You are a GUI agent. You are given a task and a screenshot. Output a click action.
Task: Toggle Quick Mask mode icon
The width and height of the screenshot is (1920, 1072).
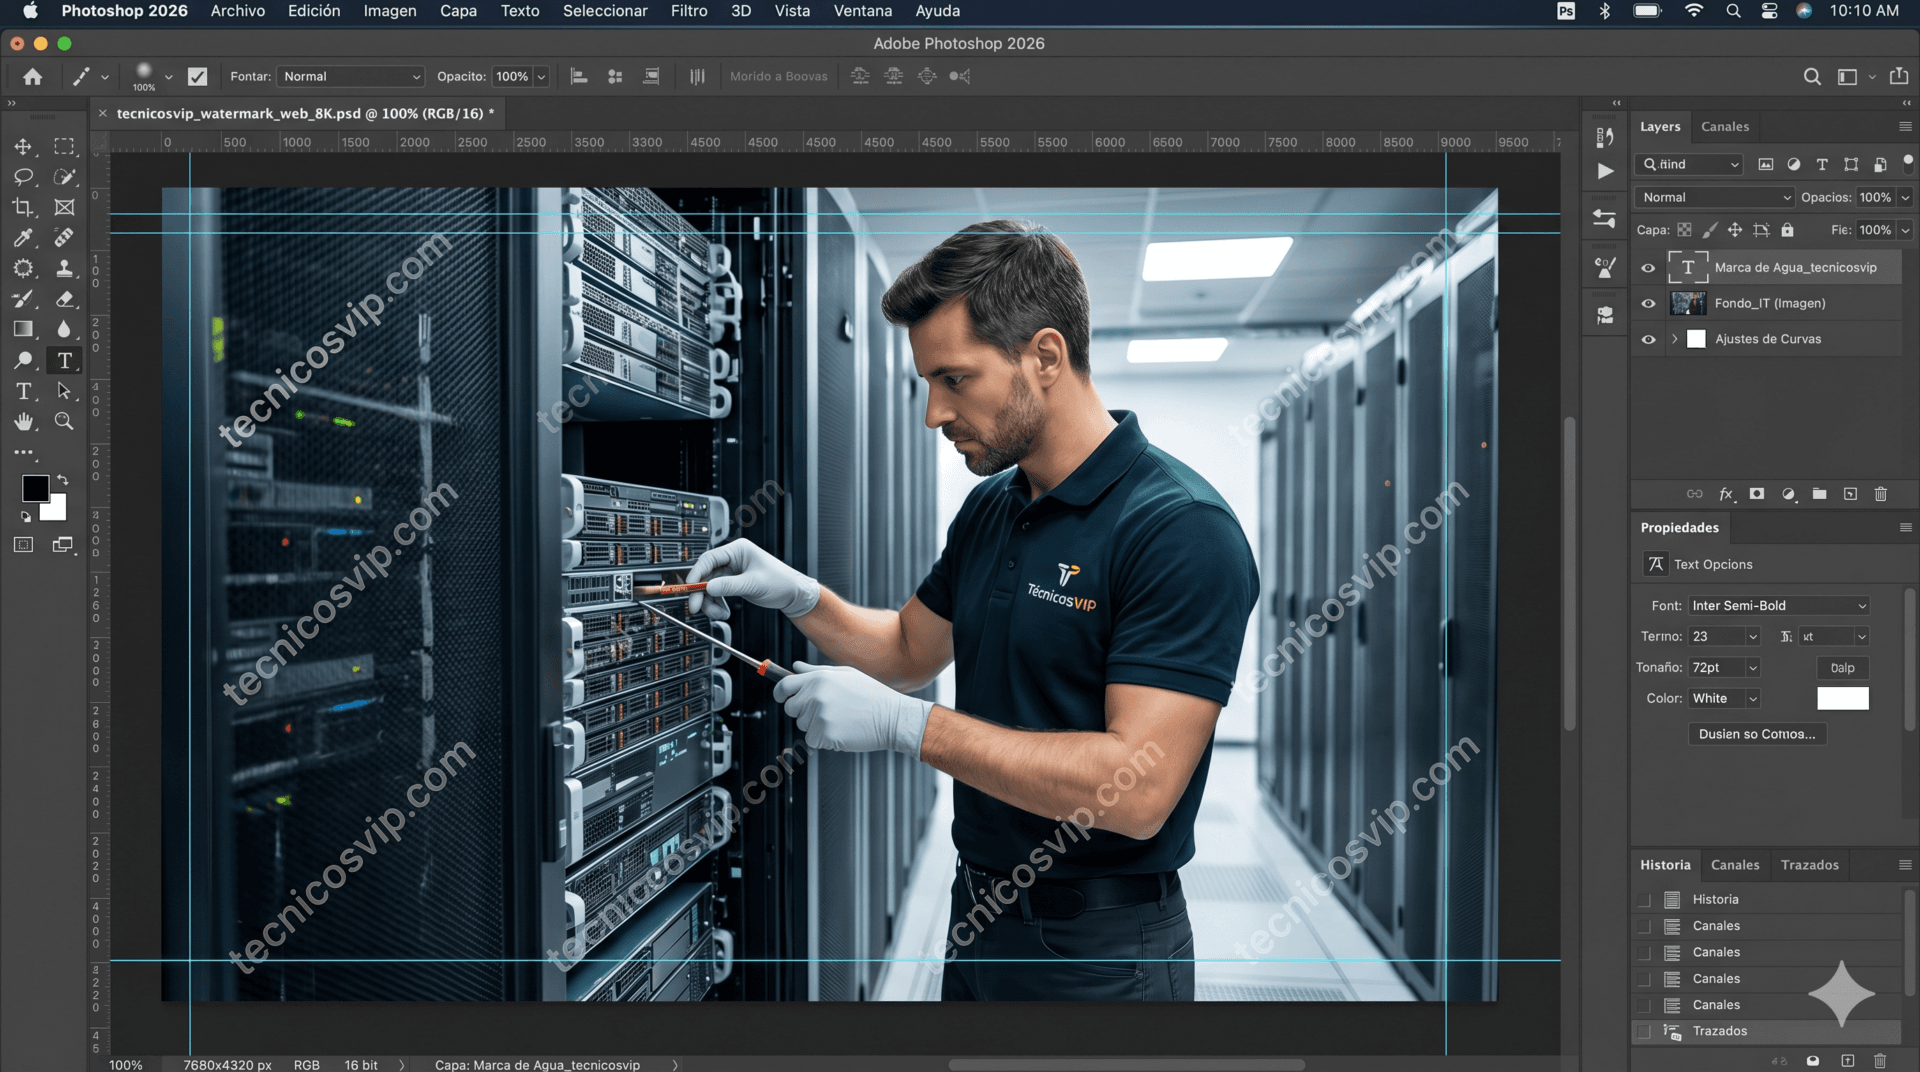[23, 545]
